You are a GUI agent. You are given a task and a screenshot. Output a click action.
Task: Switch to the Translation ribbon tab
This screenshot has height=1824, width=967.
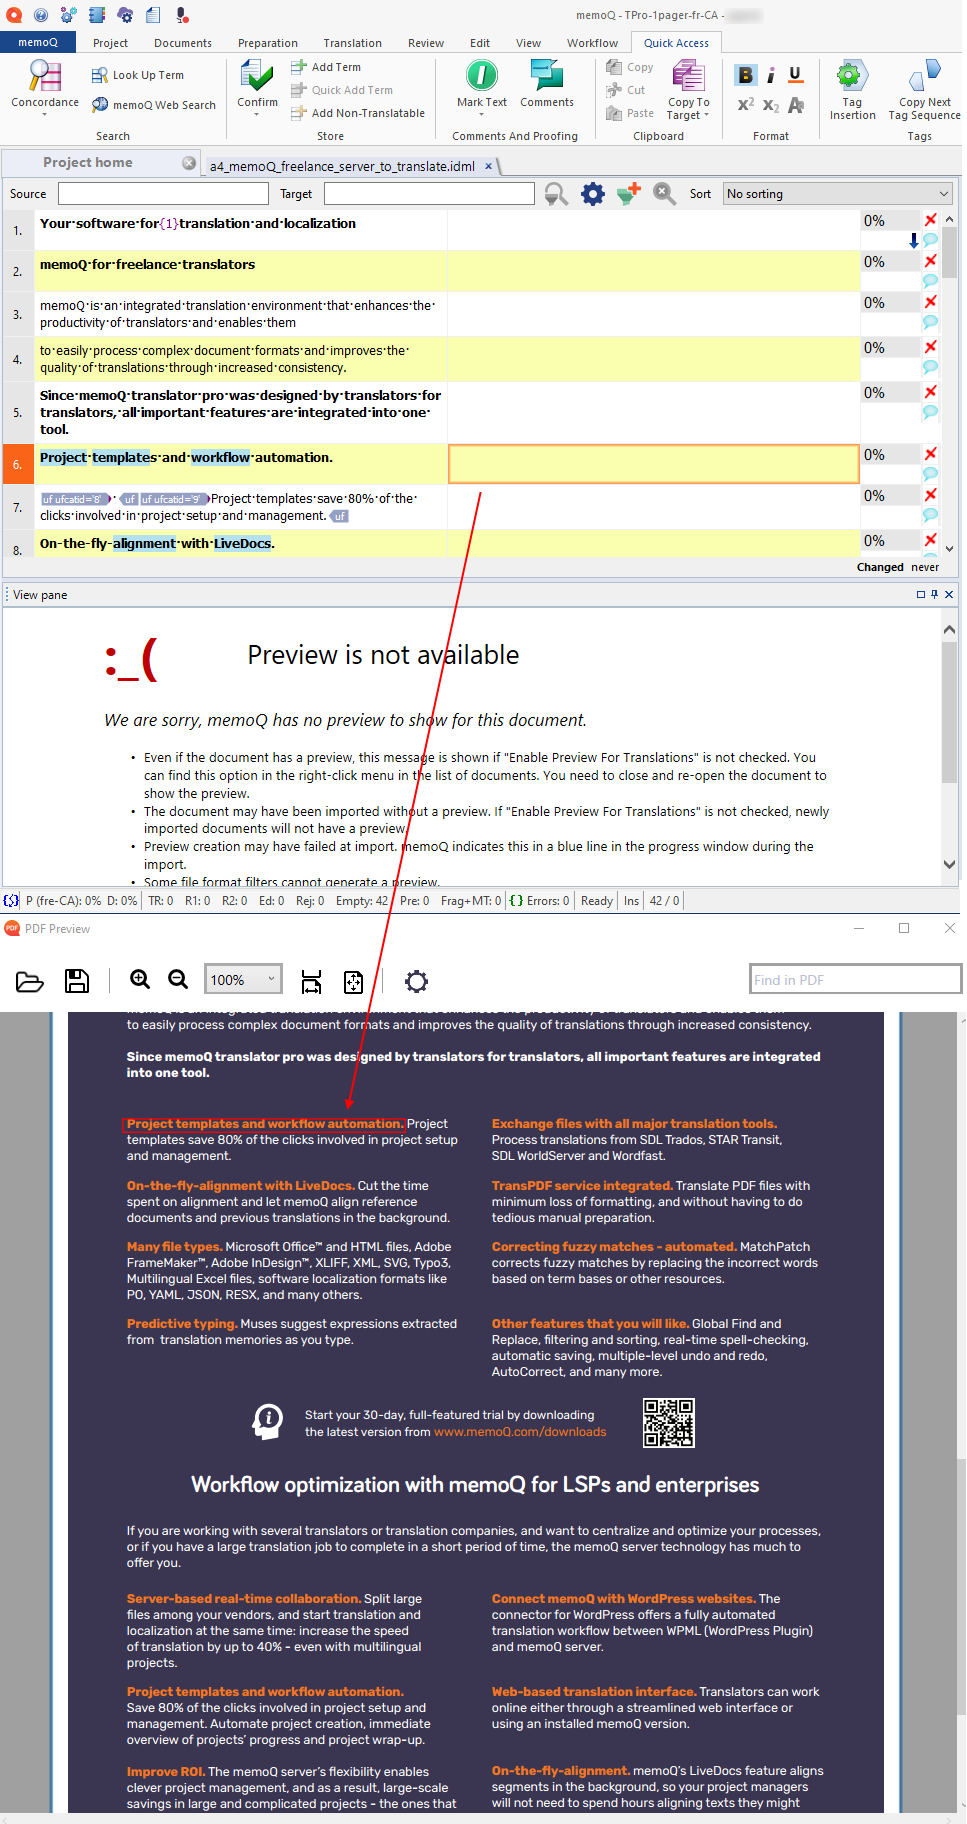tap(352, 43)
